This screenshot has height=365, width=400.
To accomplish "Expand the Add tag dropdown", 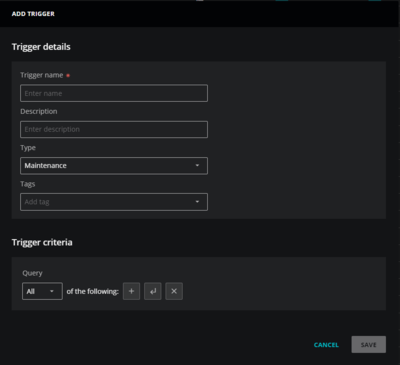I will point(114,202).
